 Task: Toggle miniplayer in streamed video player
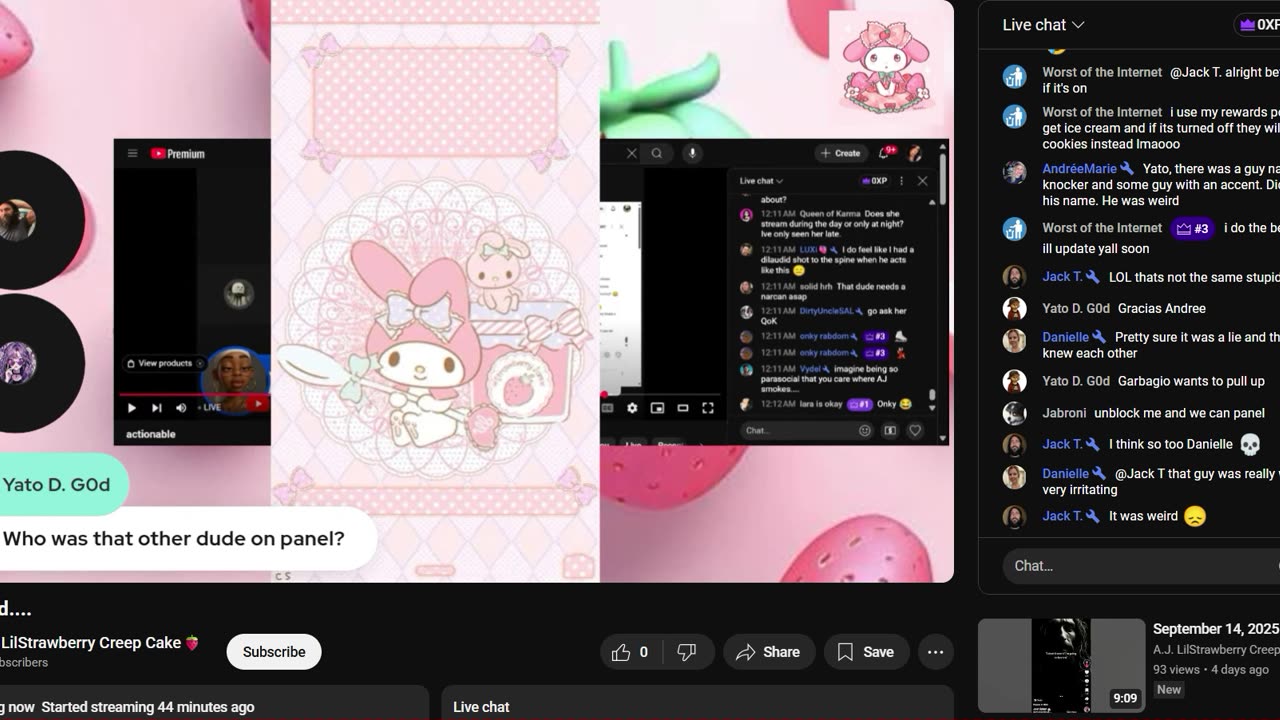[657, 408]
